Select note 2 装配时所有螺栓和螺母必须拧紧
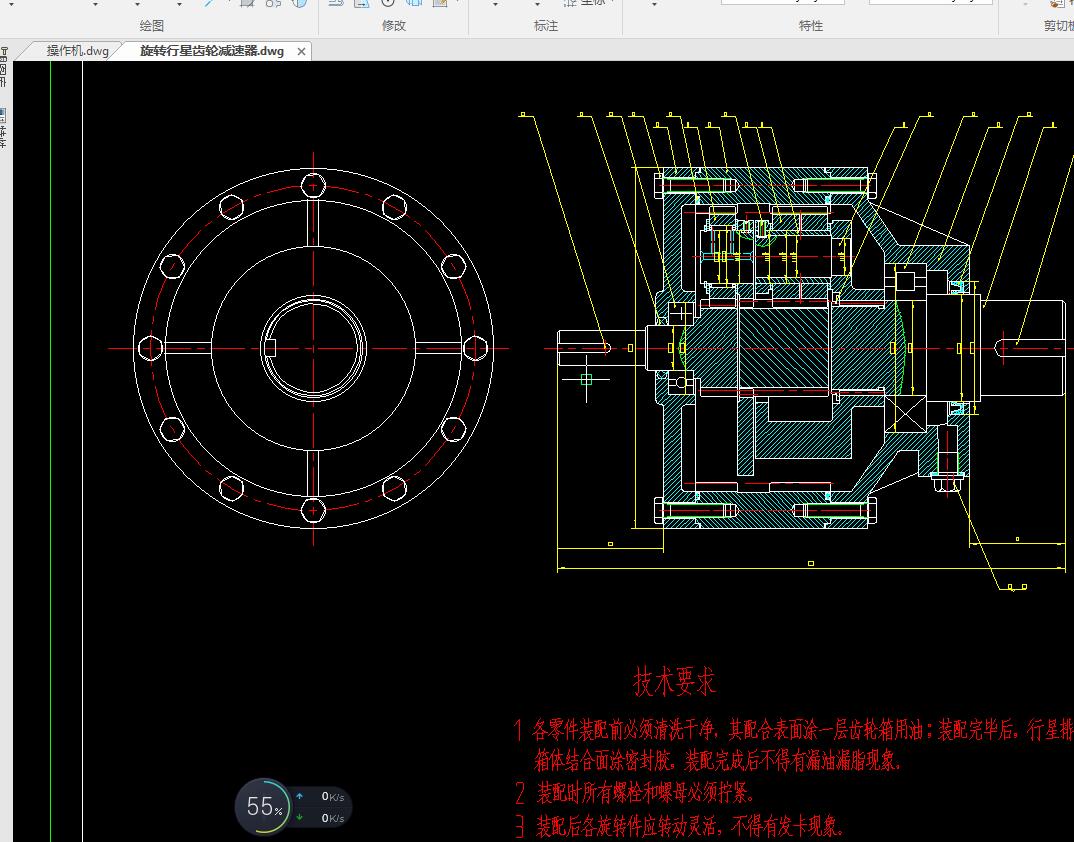The image size is (1074, 842). (x=634, y=793)
